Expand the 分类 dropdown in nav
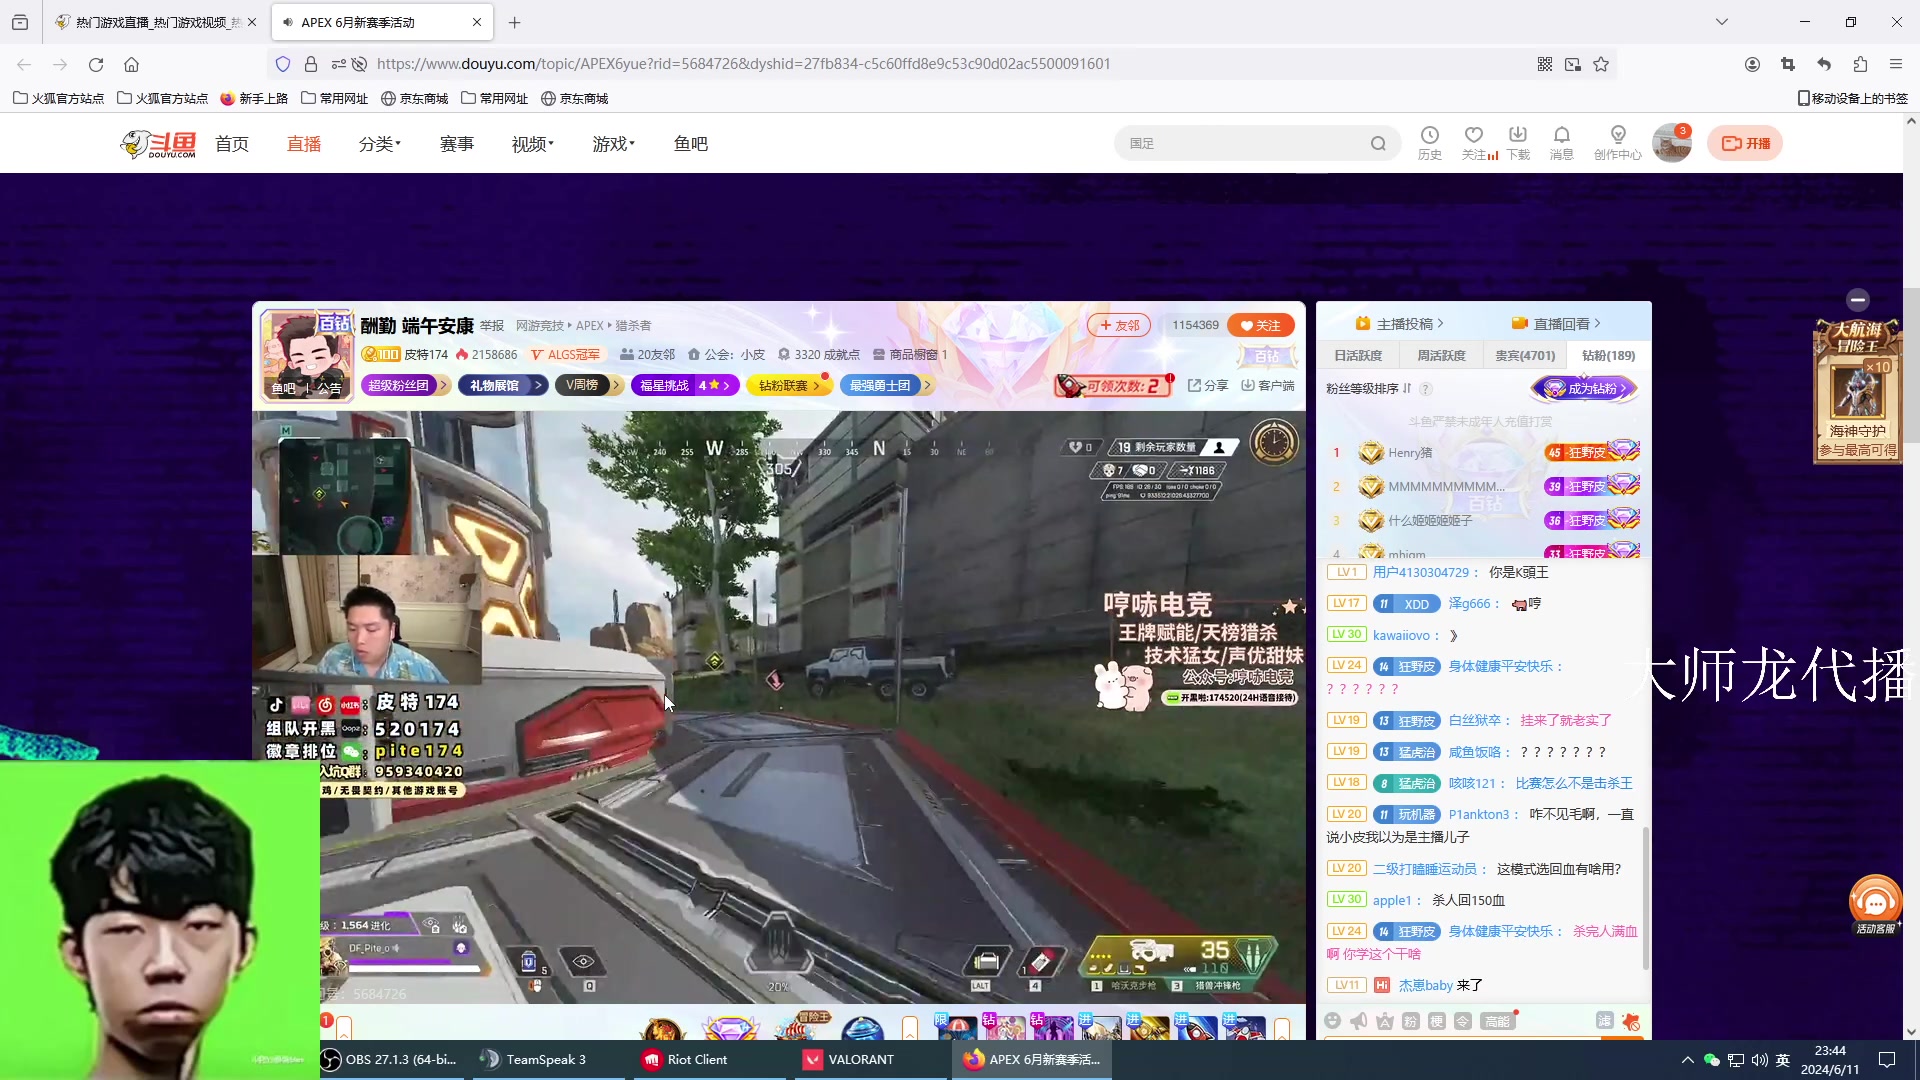 [380, 144]
